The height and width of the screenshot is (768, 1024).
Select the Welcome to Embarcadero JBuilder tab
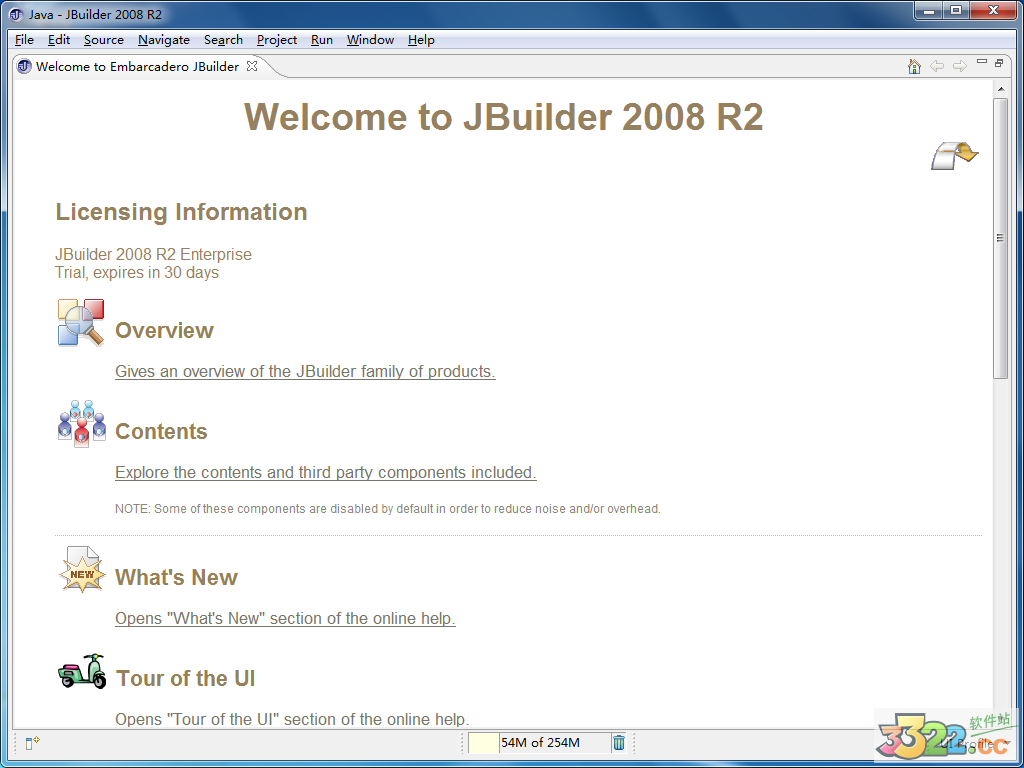click(137, 66)
